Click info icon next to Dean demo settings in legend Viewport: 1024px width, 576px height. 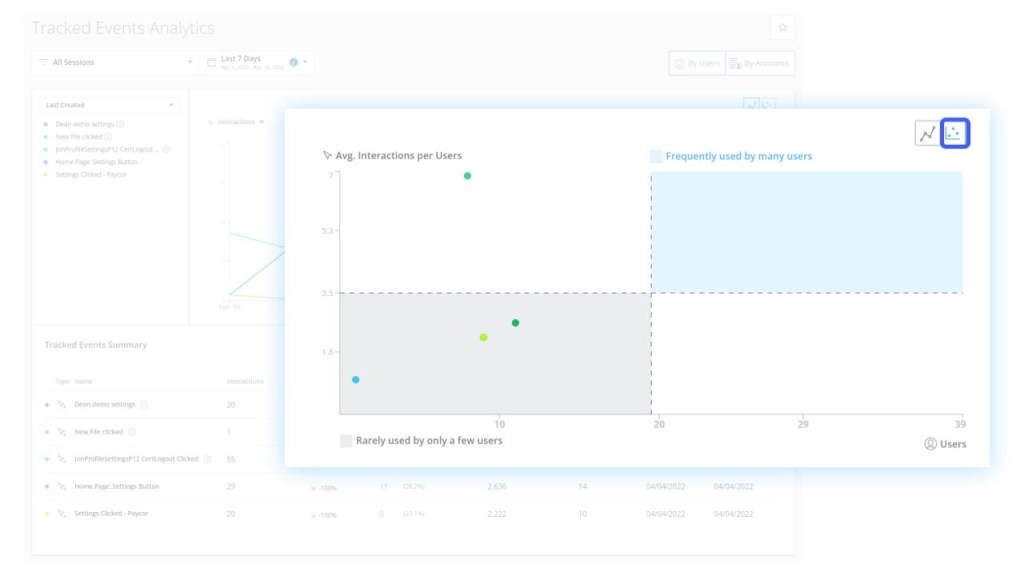(121, 124)
